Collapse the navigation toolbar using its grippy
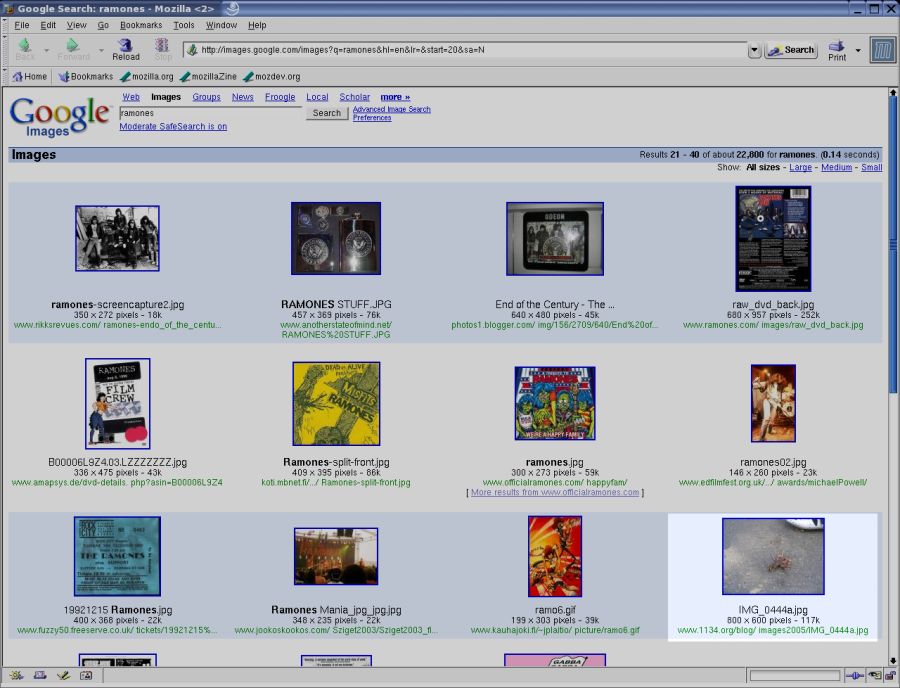Image resolution: width=900 pixels, height=688 pixels. coord(5,50)
